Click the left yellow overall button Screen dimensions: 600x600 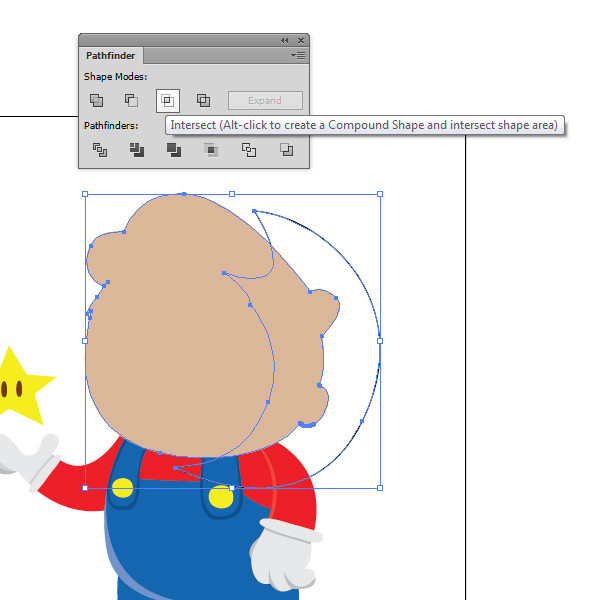122,488
